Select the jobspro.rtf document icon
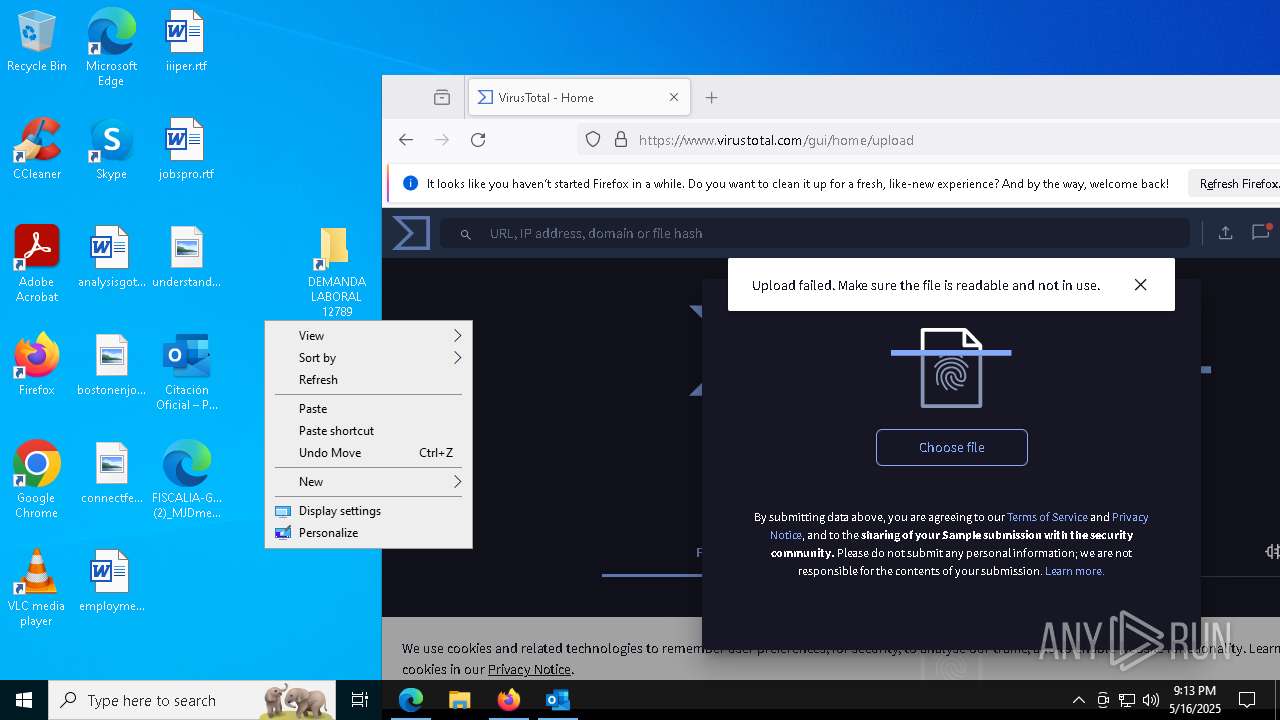The height and width of the screenshot is (720, 1280). point(185,150)
